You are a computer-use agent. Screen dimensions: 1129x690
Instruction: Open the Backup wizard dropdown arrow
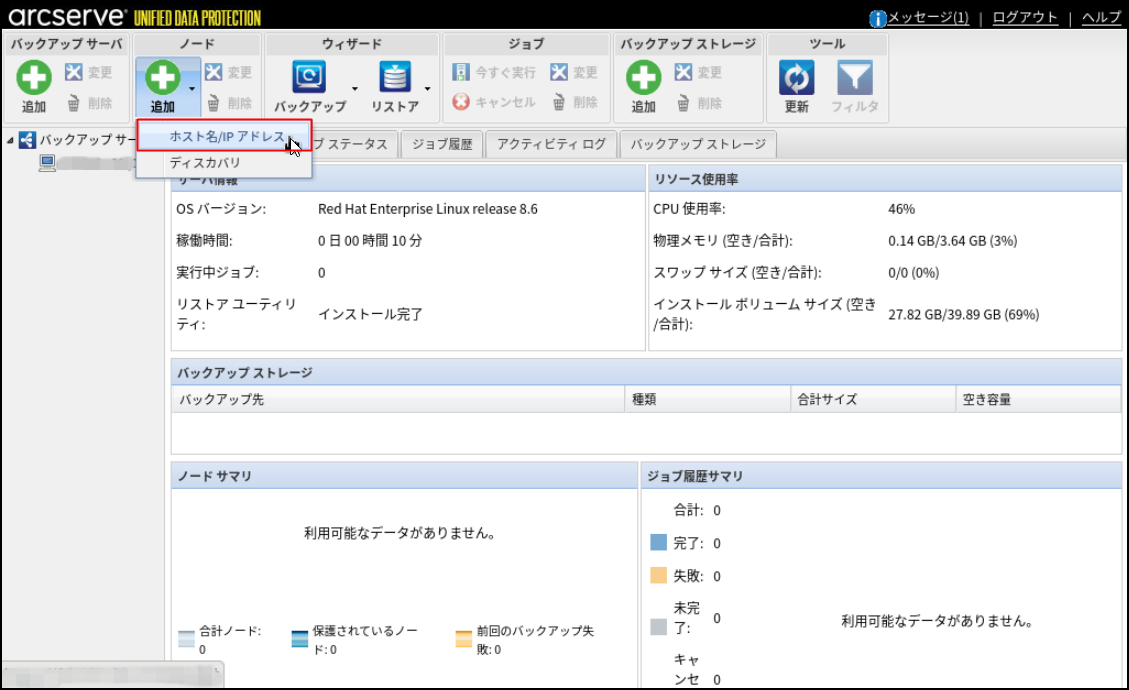point(354,90)
